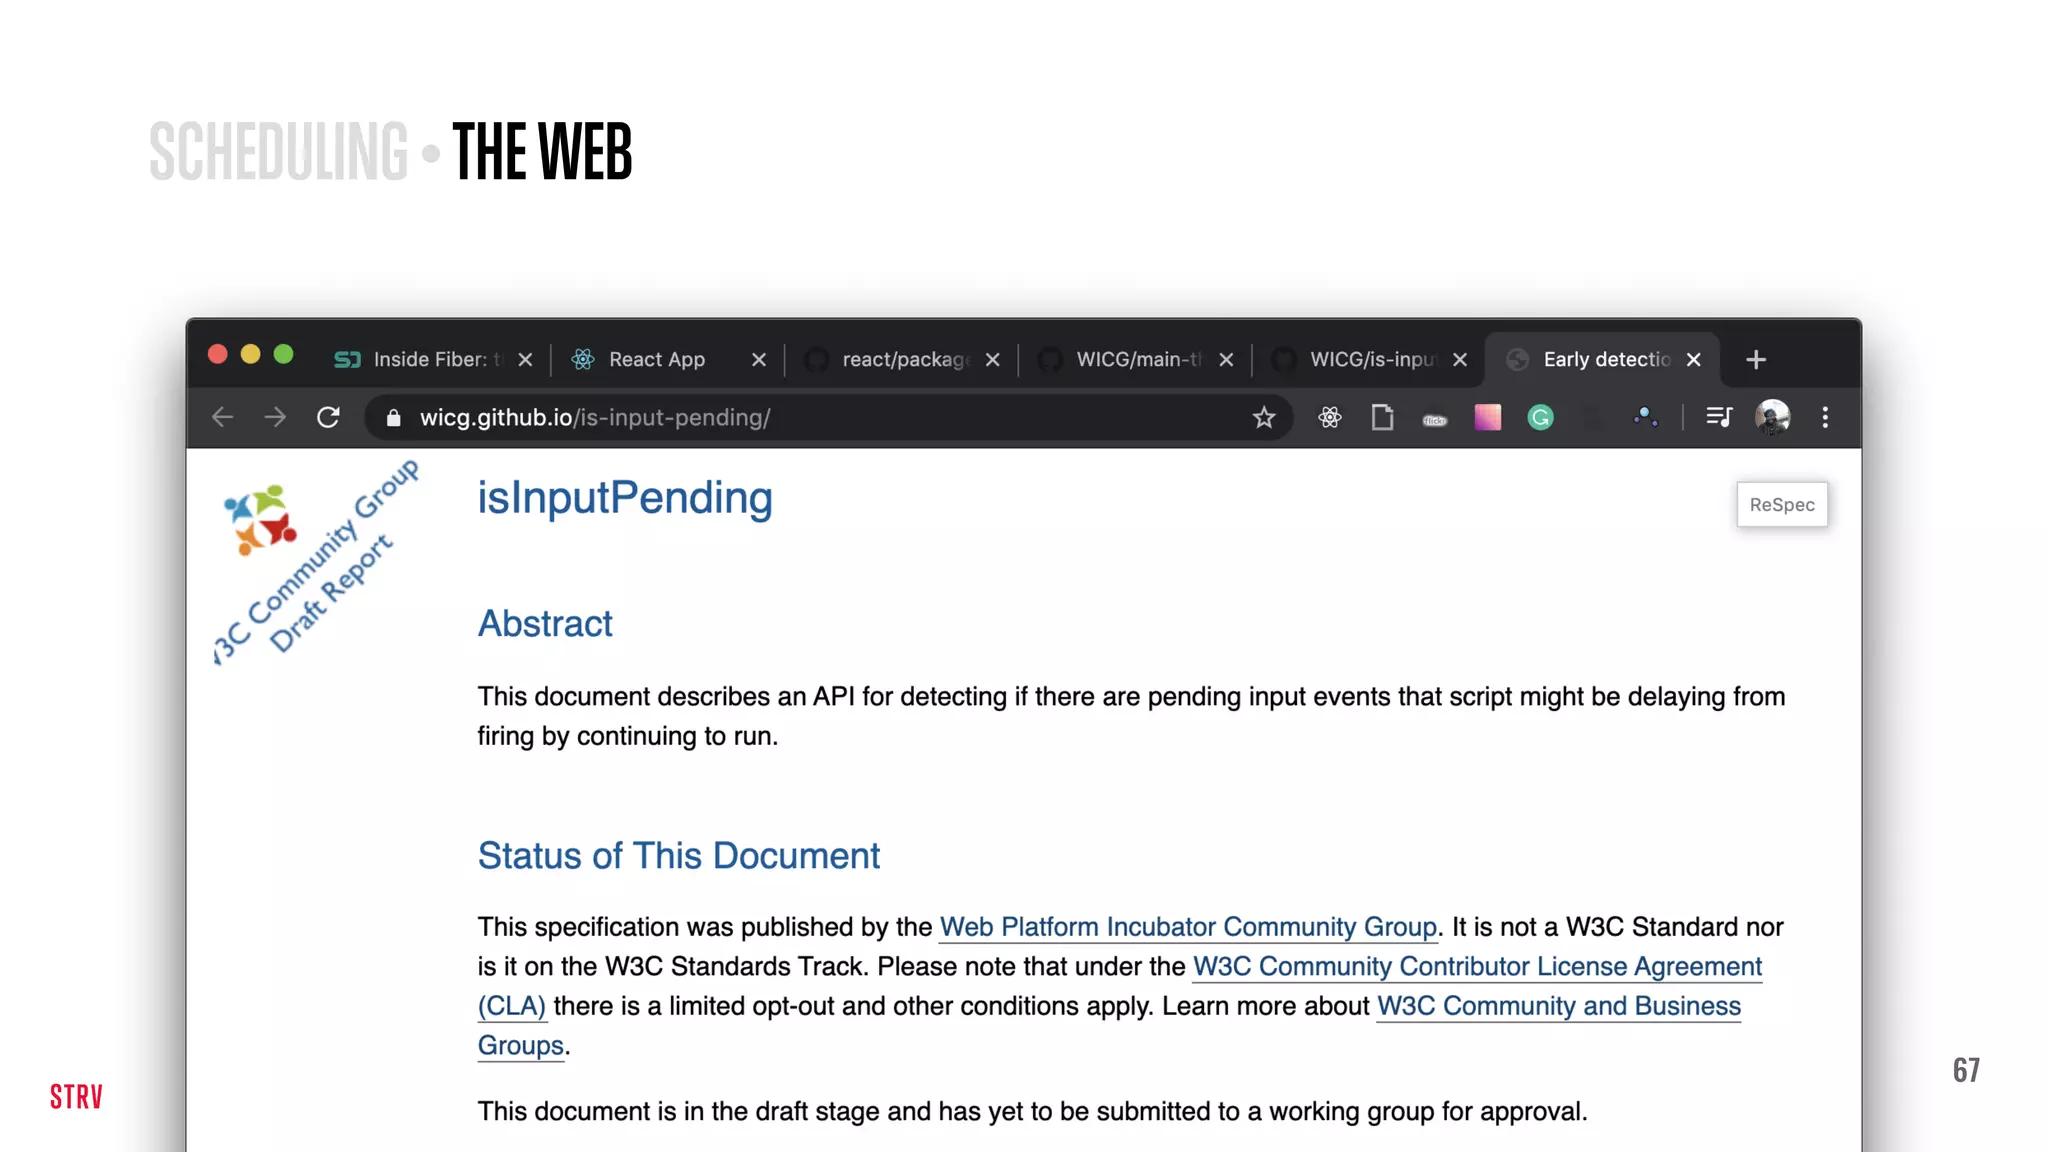Open the W3C Community Contributor License Agreement link

[1477, 967]
